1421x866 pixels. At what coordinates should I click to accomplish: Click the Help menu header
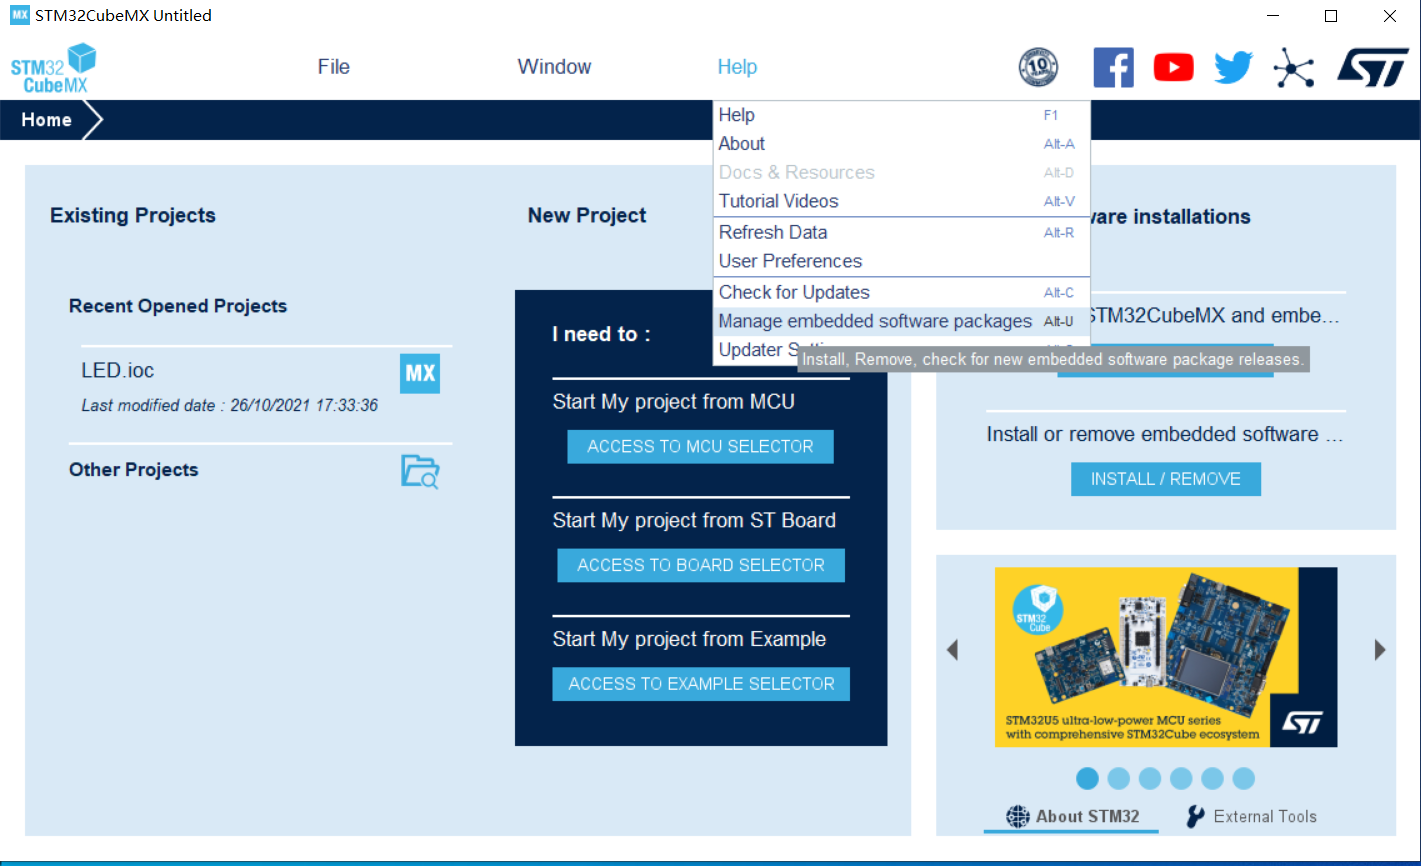pos(737,67)
